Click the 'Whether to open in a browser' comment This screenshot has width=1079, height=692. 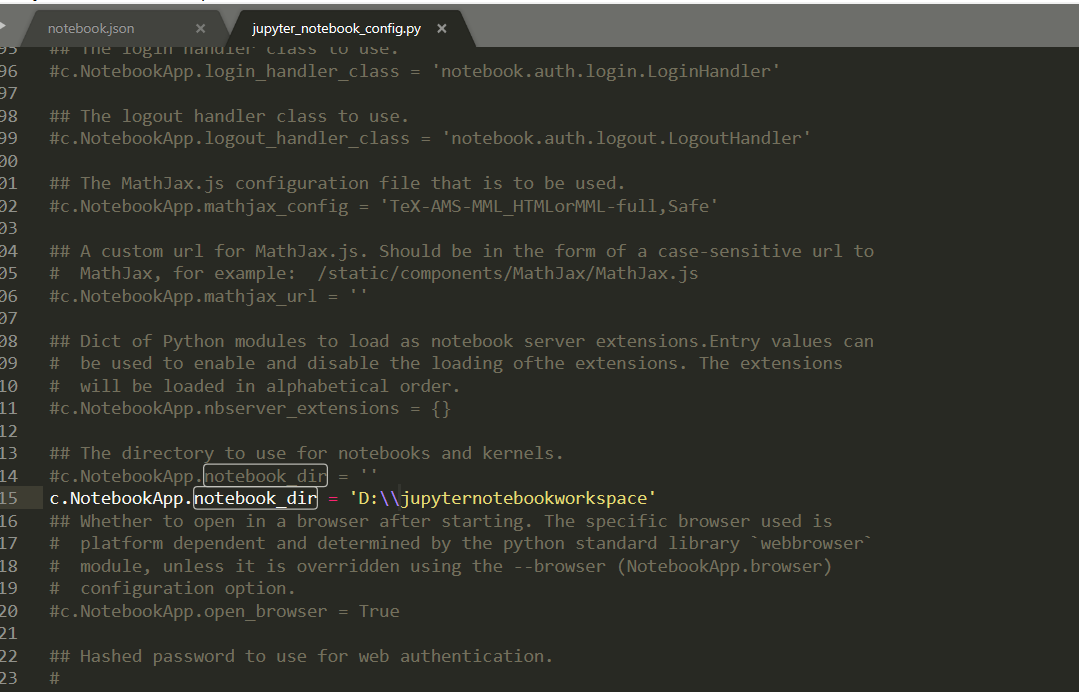tap(441, 521)
